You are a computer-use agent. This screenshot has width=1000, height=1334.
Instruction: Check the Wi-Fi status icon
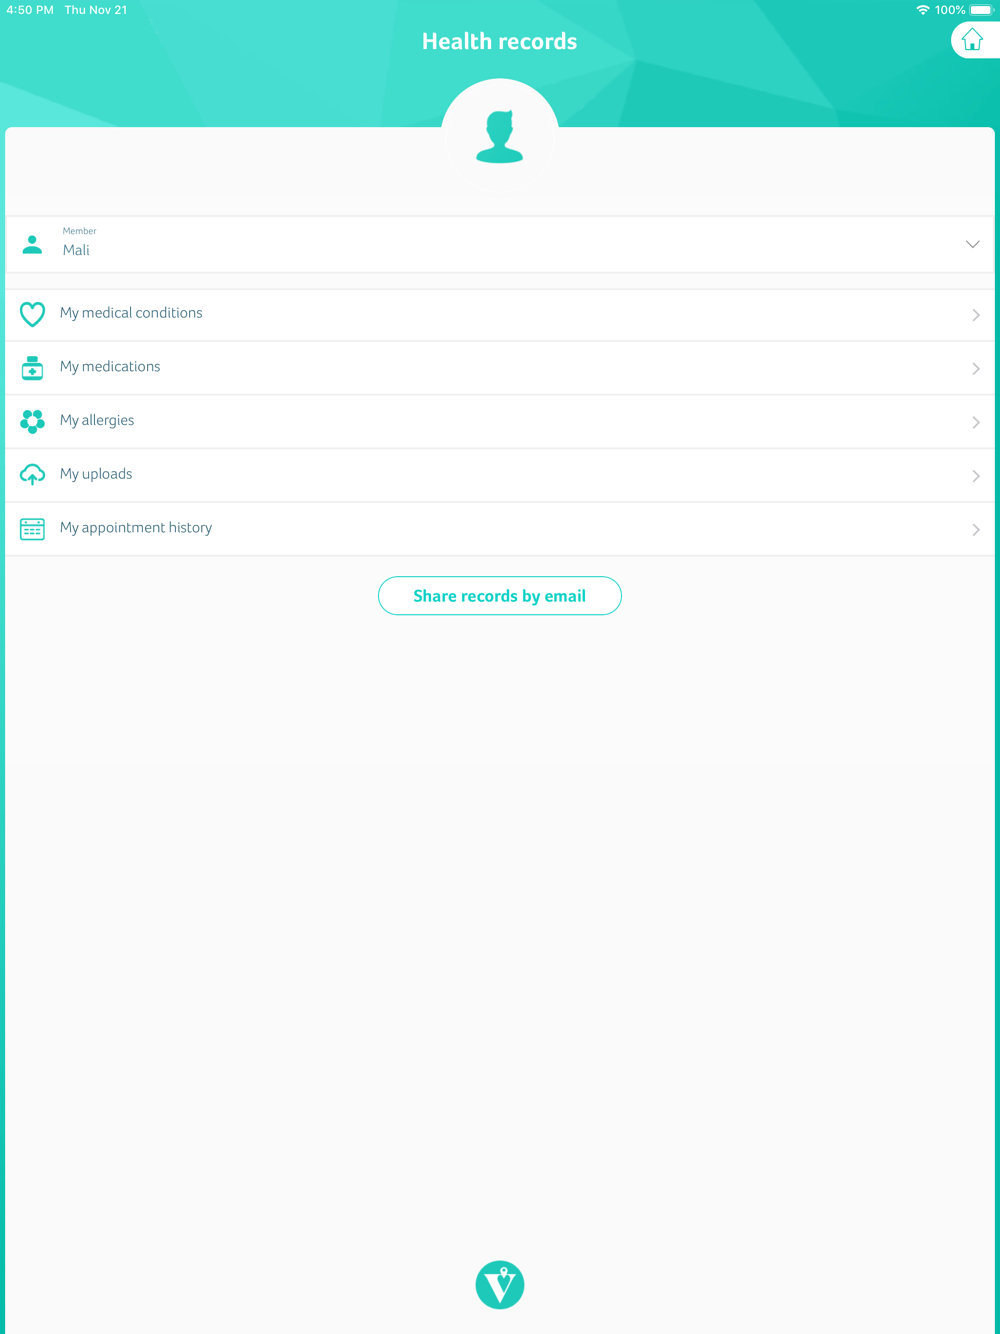pyautogui.click(x=922, y=10)
